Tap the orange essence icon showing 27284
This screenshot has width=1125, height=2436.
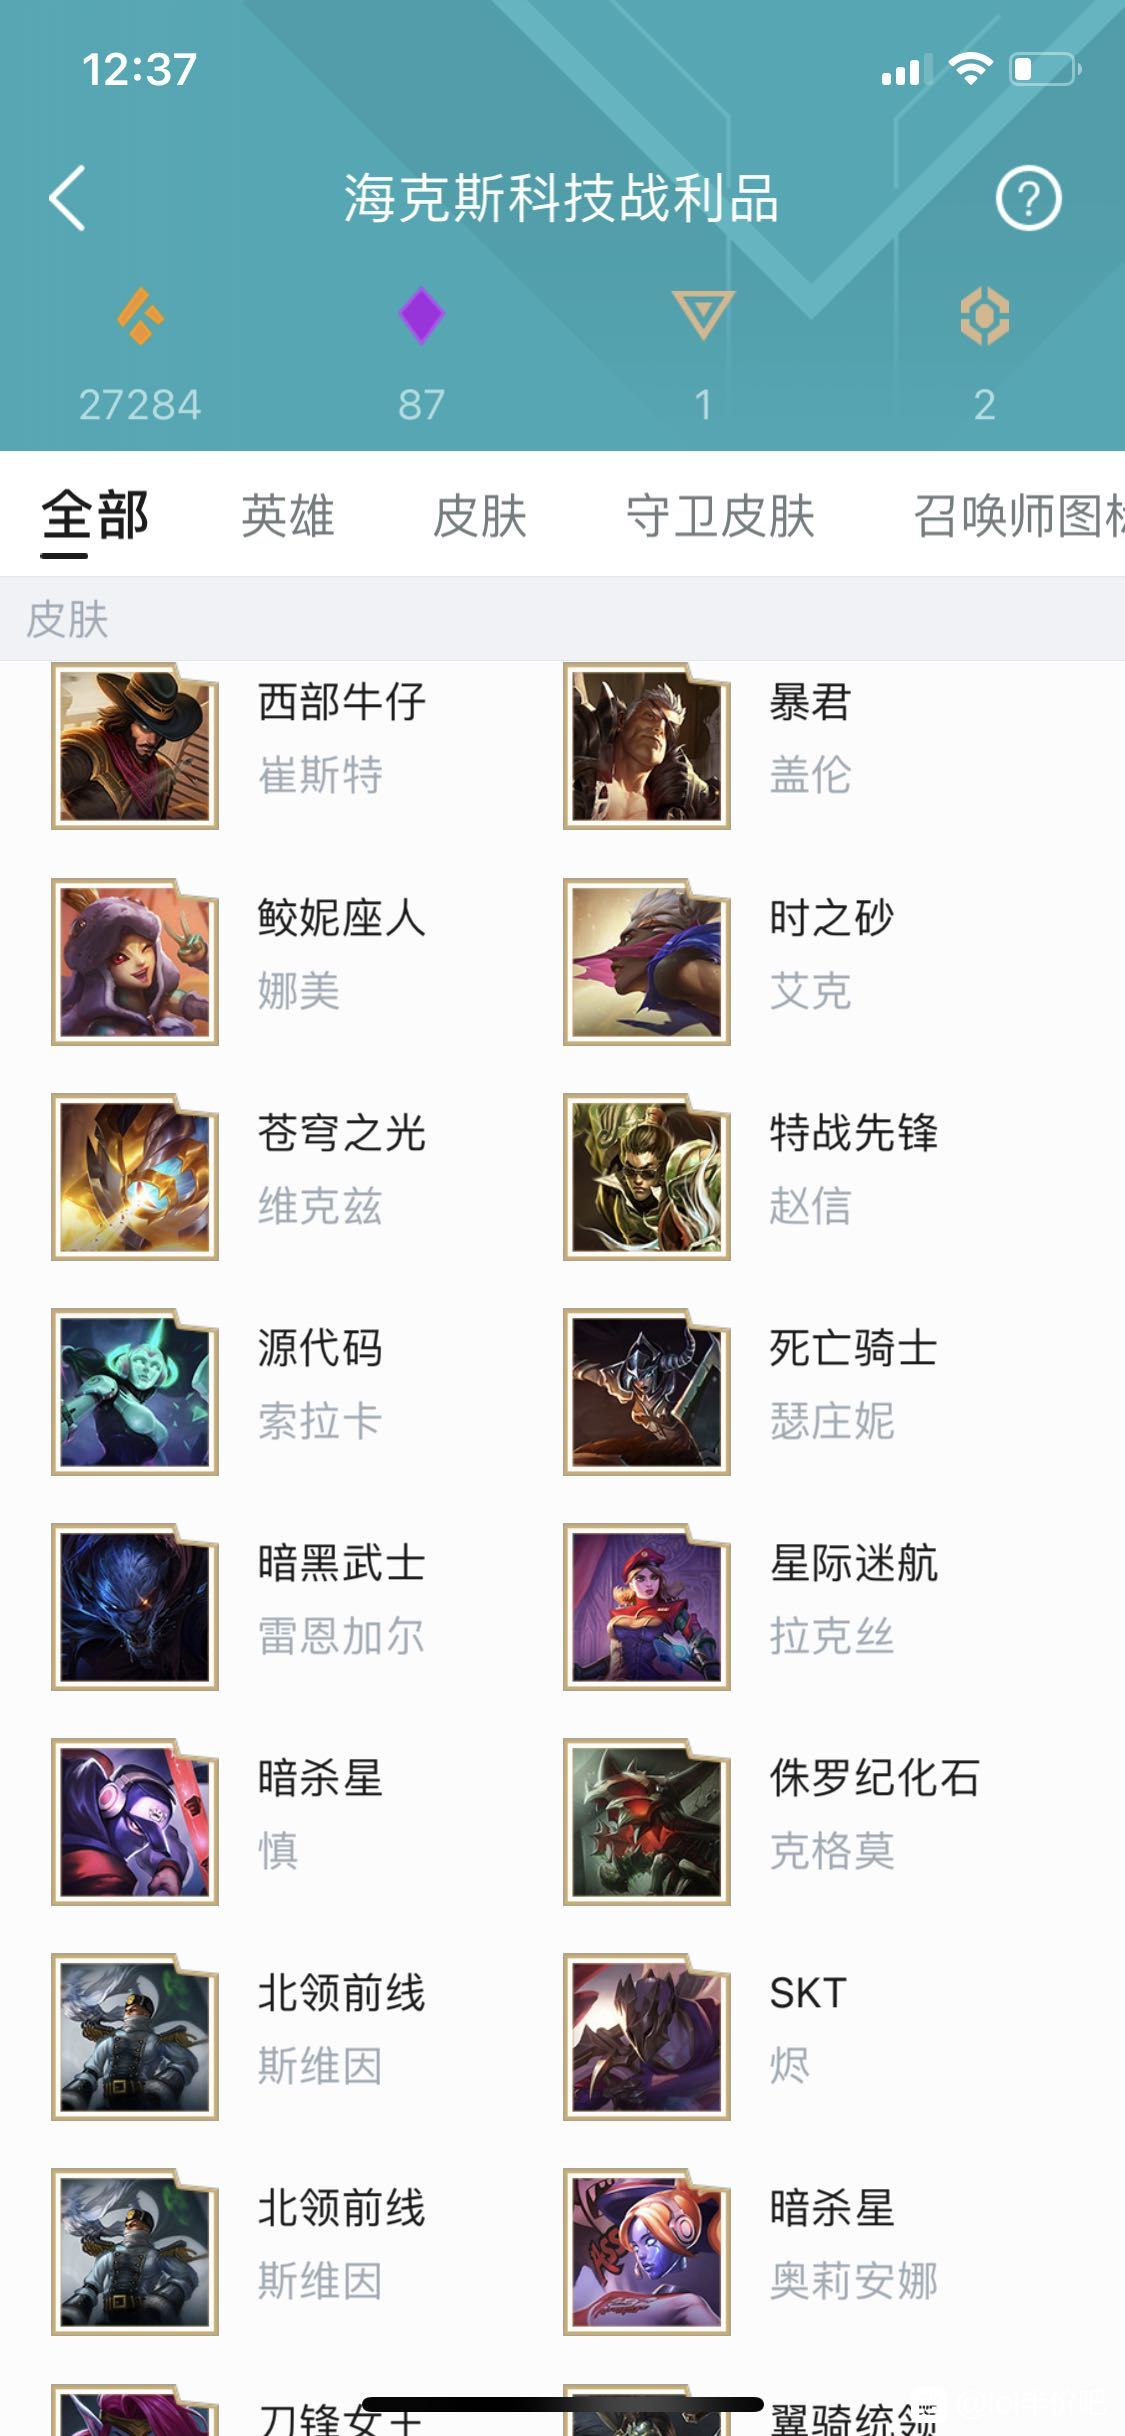141,316
